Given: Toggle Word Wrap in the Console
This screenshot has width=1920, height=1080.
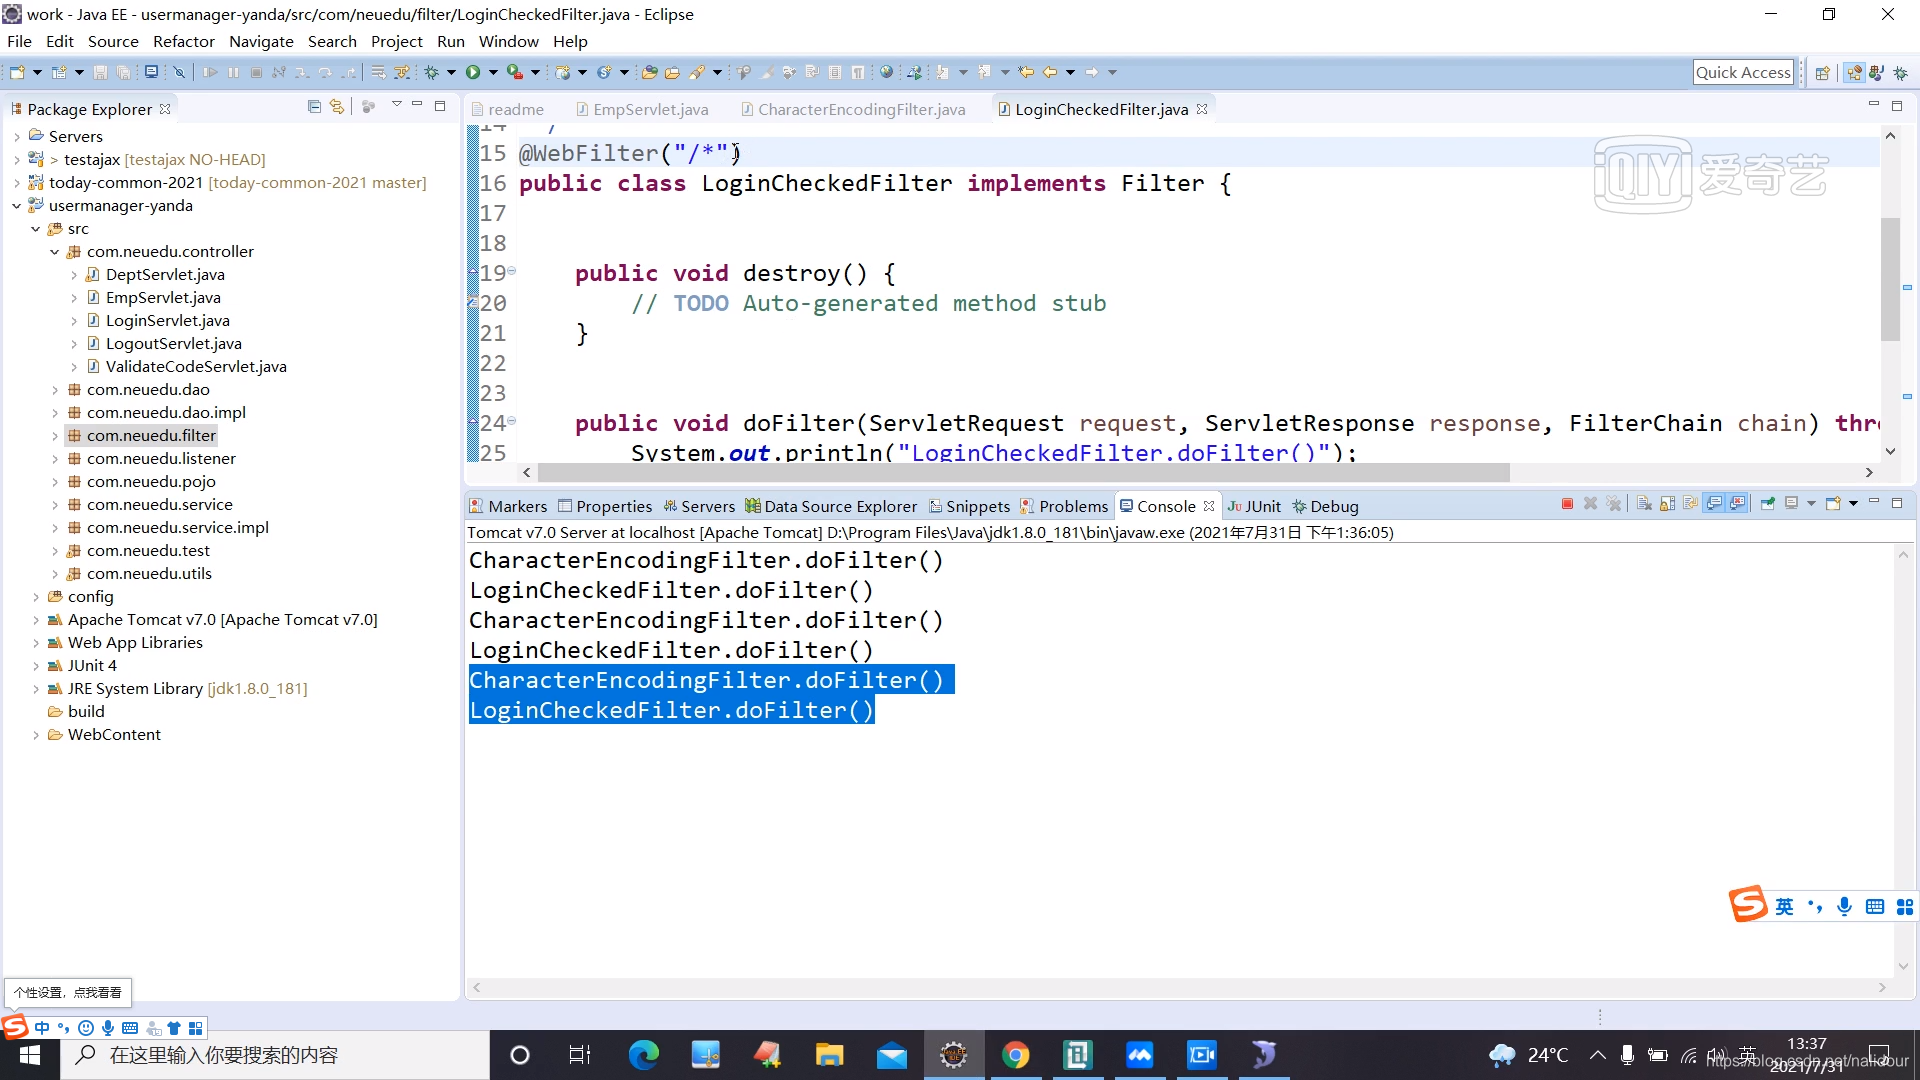Looking at the screenshot, I should pyautogui.click(x=1690, y=504).
